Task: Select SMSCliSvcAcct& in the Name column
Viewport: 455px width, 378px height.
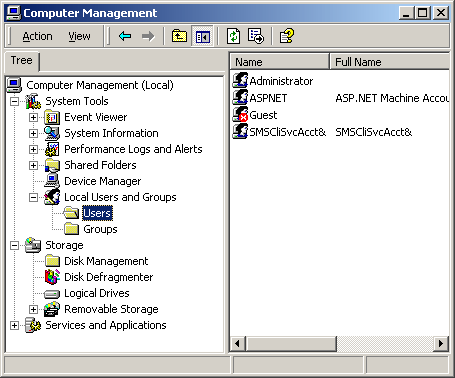Action: coord(288,132)
